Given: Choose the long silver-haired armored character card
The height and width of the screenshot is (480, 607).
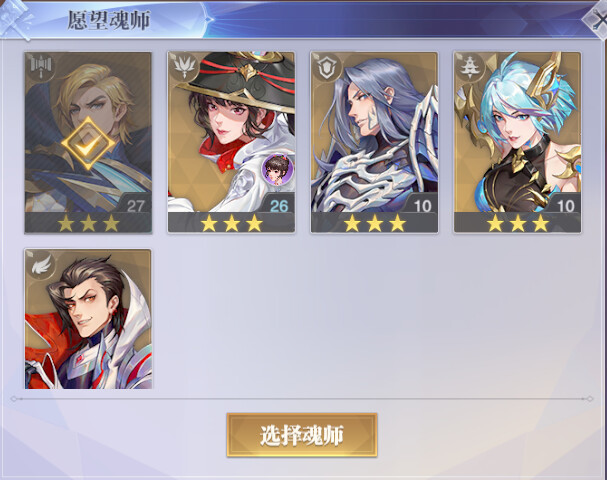Looking at the screenshot, I should (374, 143).
